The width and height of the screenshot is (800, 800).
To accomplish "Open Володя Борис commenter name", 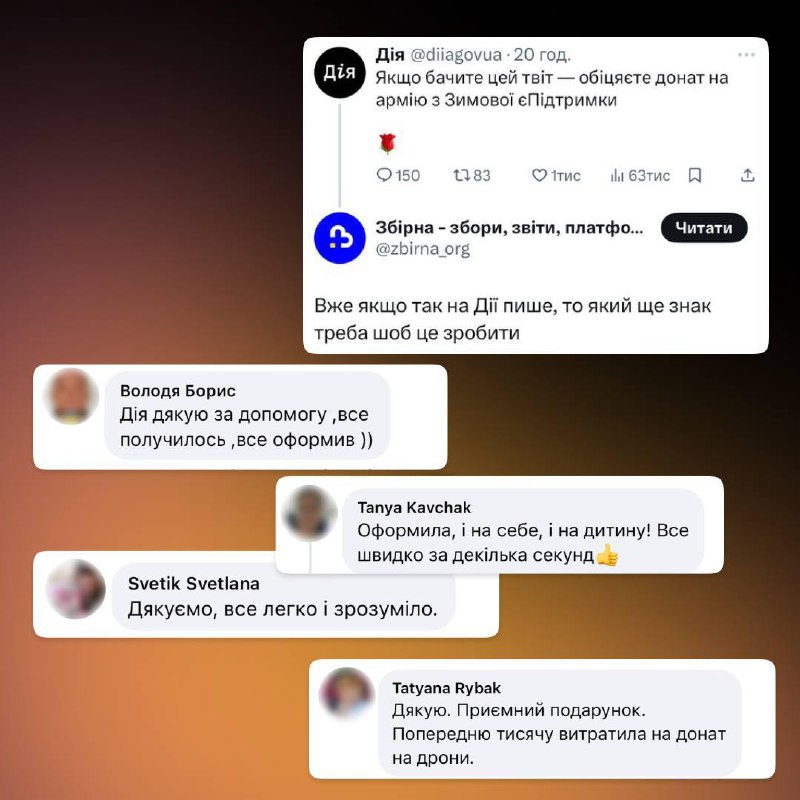I will coord(178,391).
